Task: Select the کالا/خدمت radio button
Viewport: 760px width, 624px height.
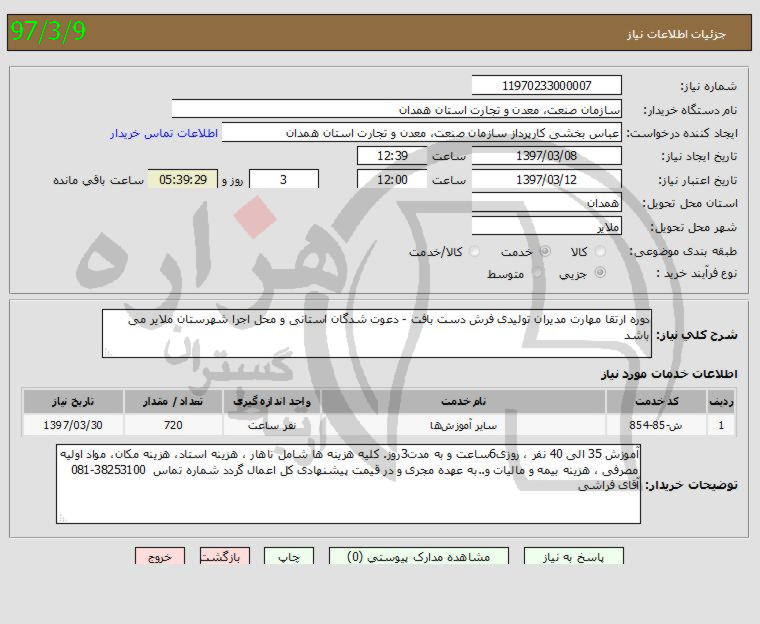Action: pos(474,251)
